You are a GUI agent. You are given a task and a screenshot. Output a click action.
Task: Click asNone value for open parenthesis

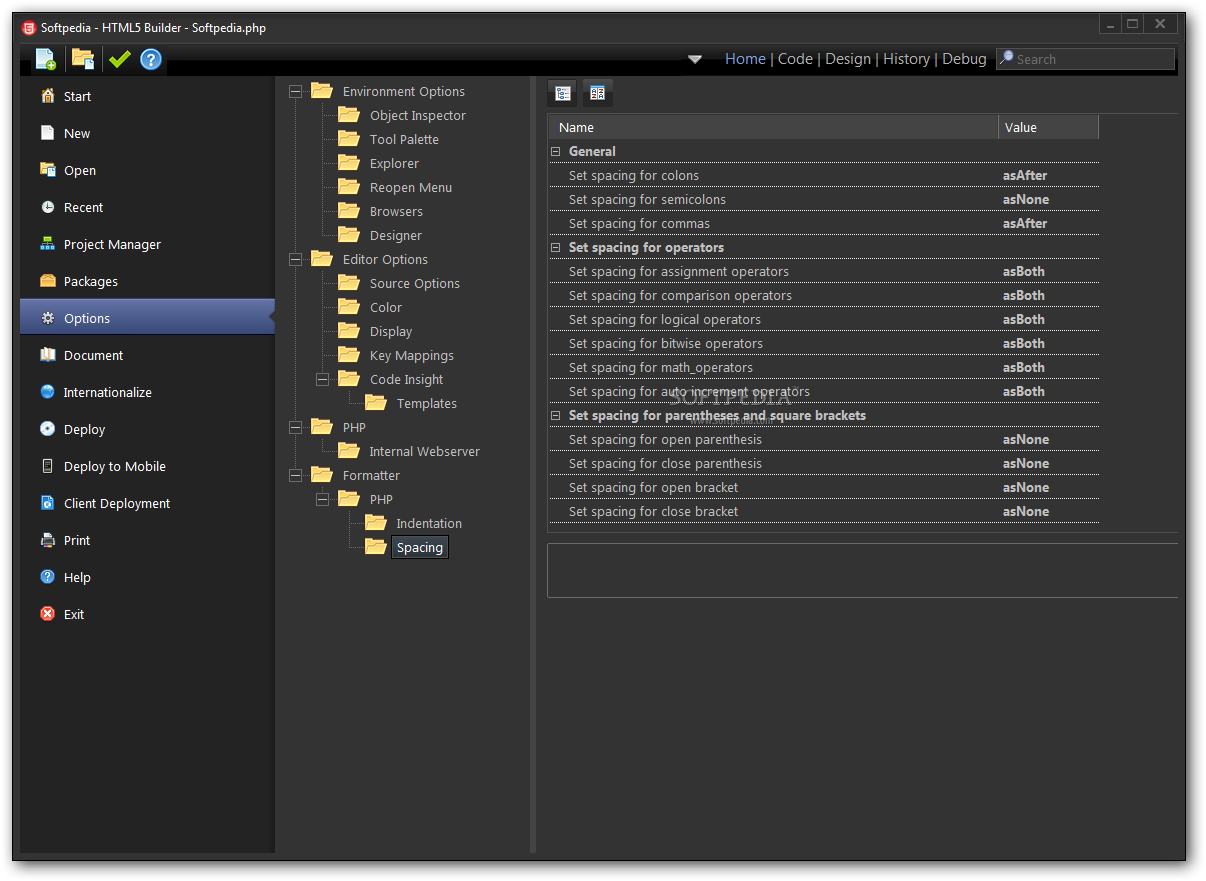(x=1026, y=439)
